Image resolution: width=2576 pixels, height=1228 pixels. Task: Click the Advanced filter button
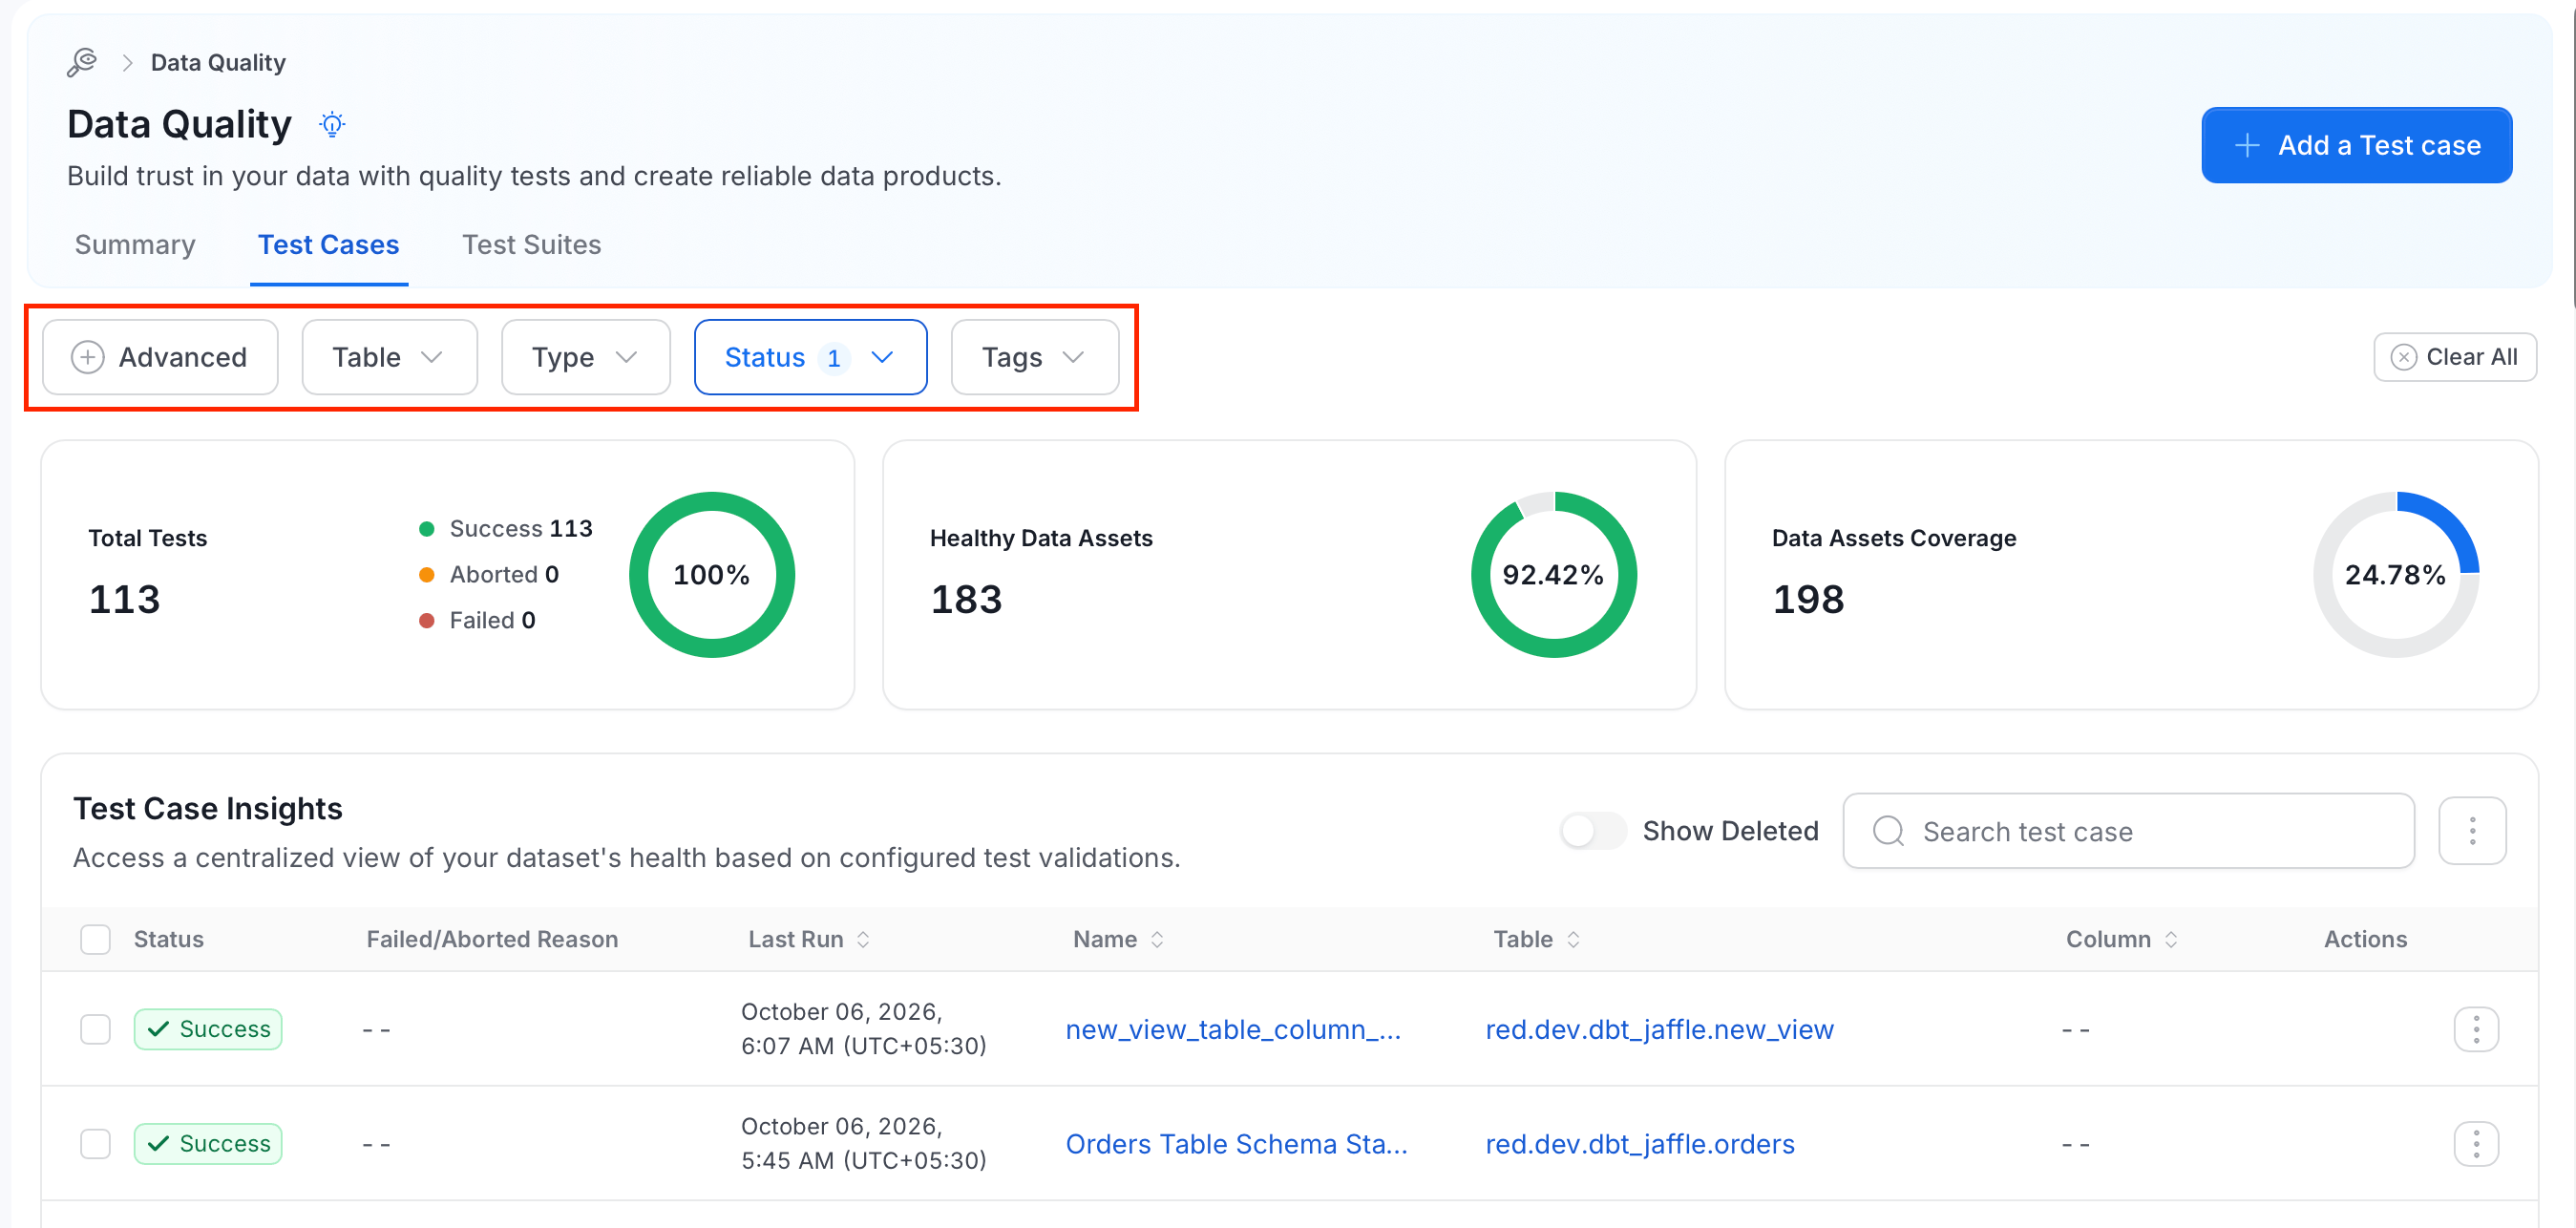[160, 357]
